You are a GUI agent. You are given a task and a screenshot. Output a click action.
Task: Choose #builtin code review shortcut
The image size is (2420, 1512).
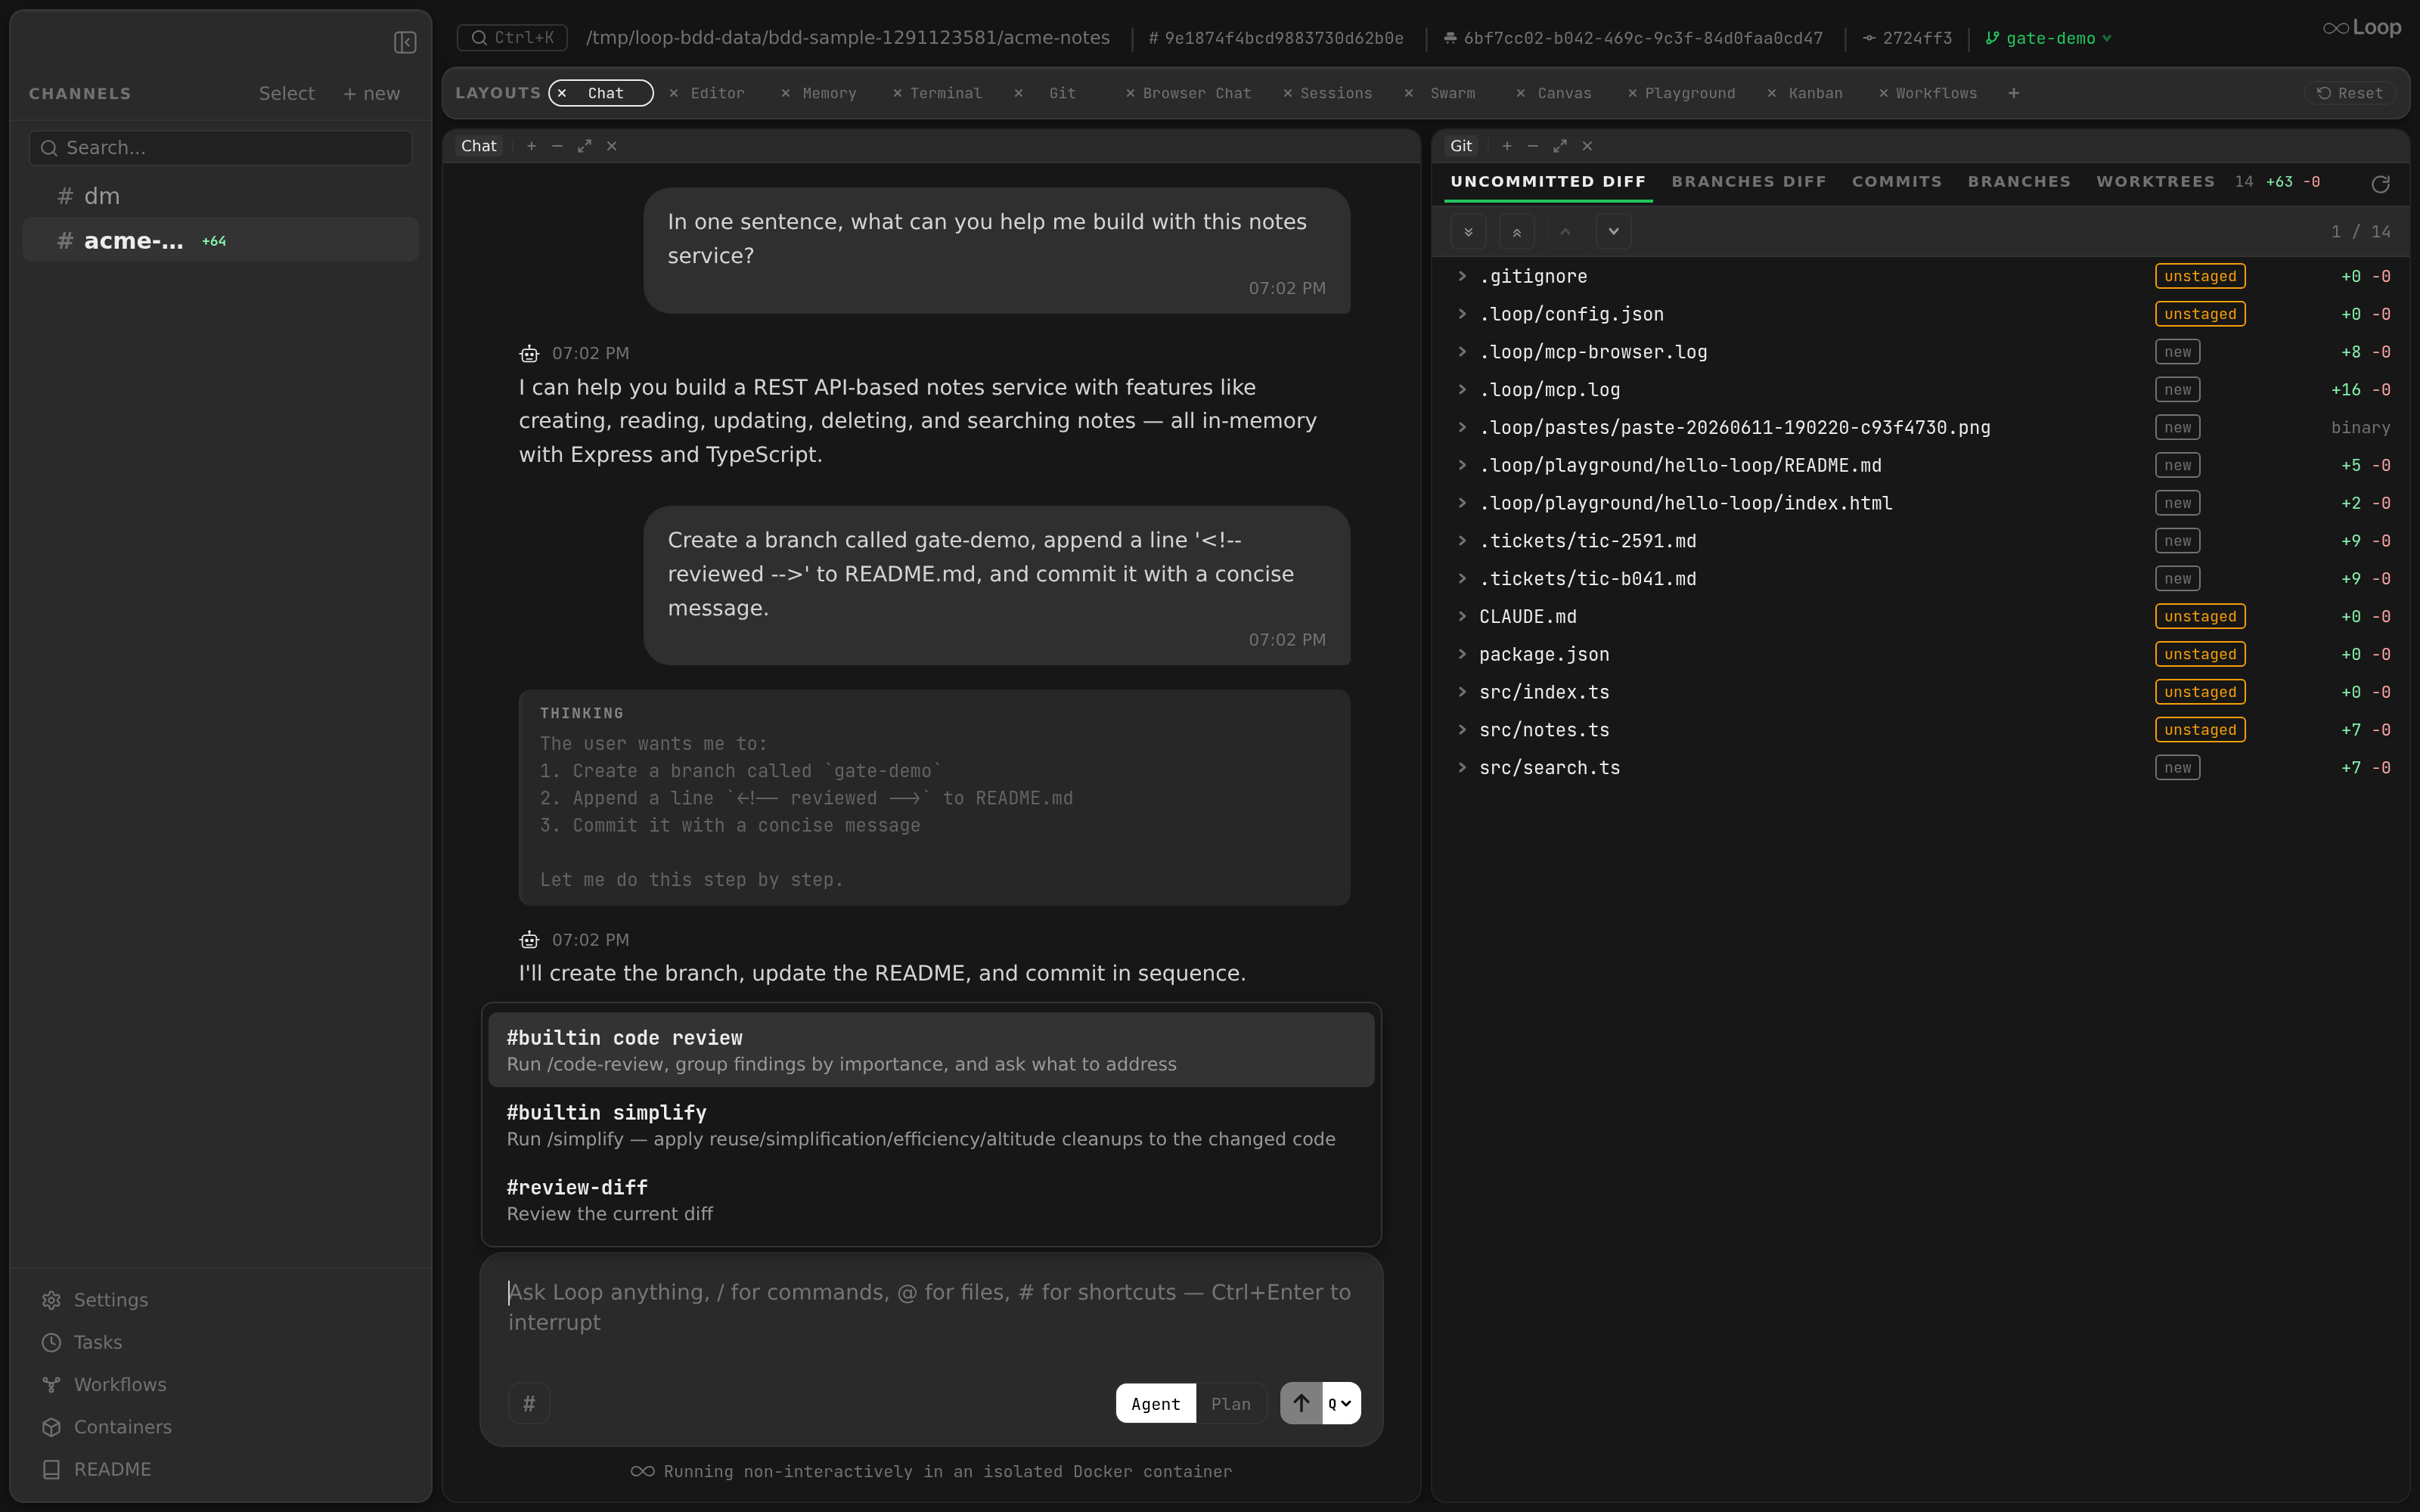pos(931,1050)
